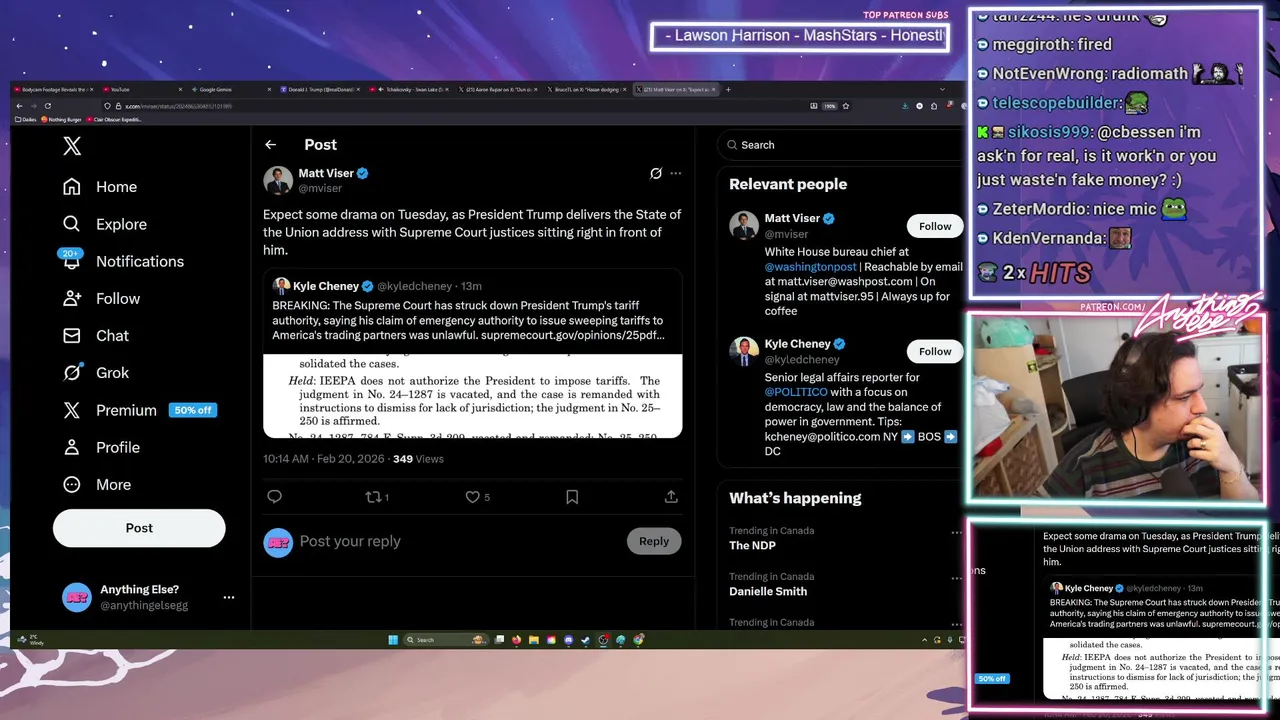This screenshot has width=1280, height=720.
Task: Open Profile in the sidebar
Action: pos(101,447)
